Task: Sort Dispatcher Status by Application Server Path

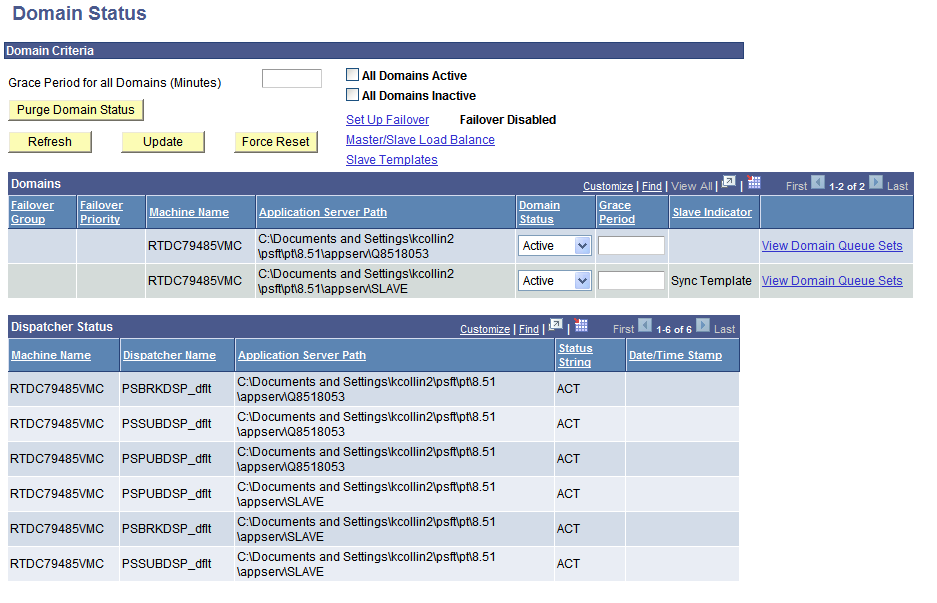Action: pos(302,355)
